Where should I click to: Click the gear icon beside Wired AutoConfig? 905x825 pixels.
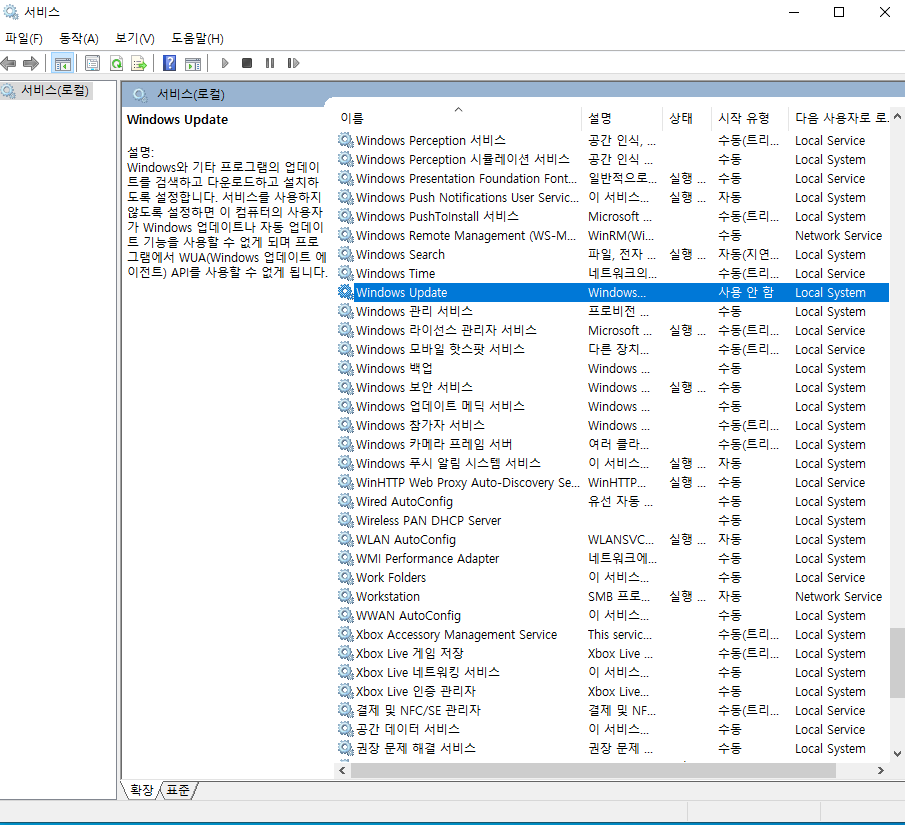[345, 501]
